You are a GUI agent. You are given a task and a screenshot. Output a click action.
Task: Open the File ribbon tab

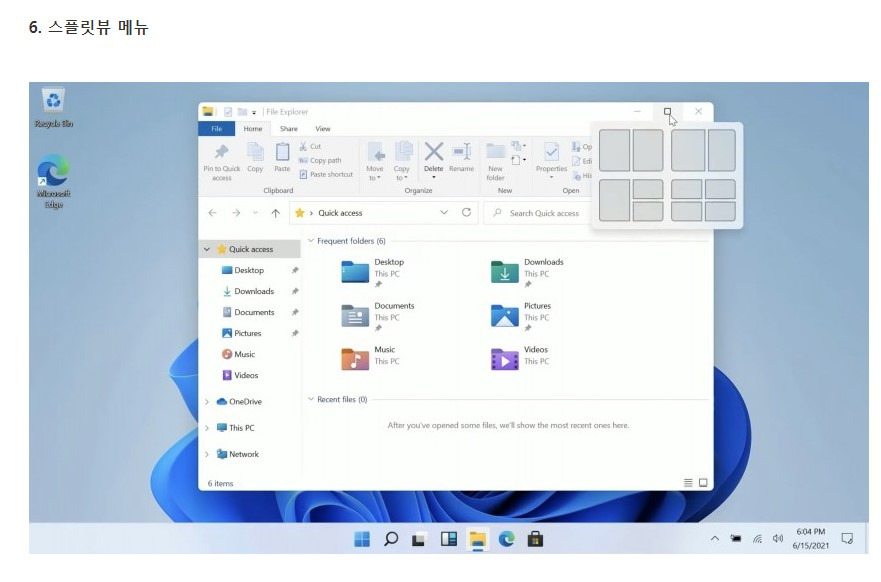[216, 129]
